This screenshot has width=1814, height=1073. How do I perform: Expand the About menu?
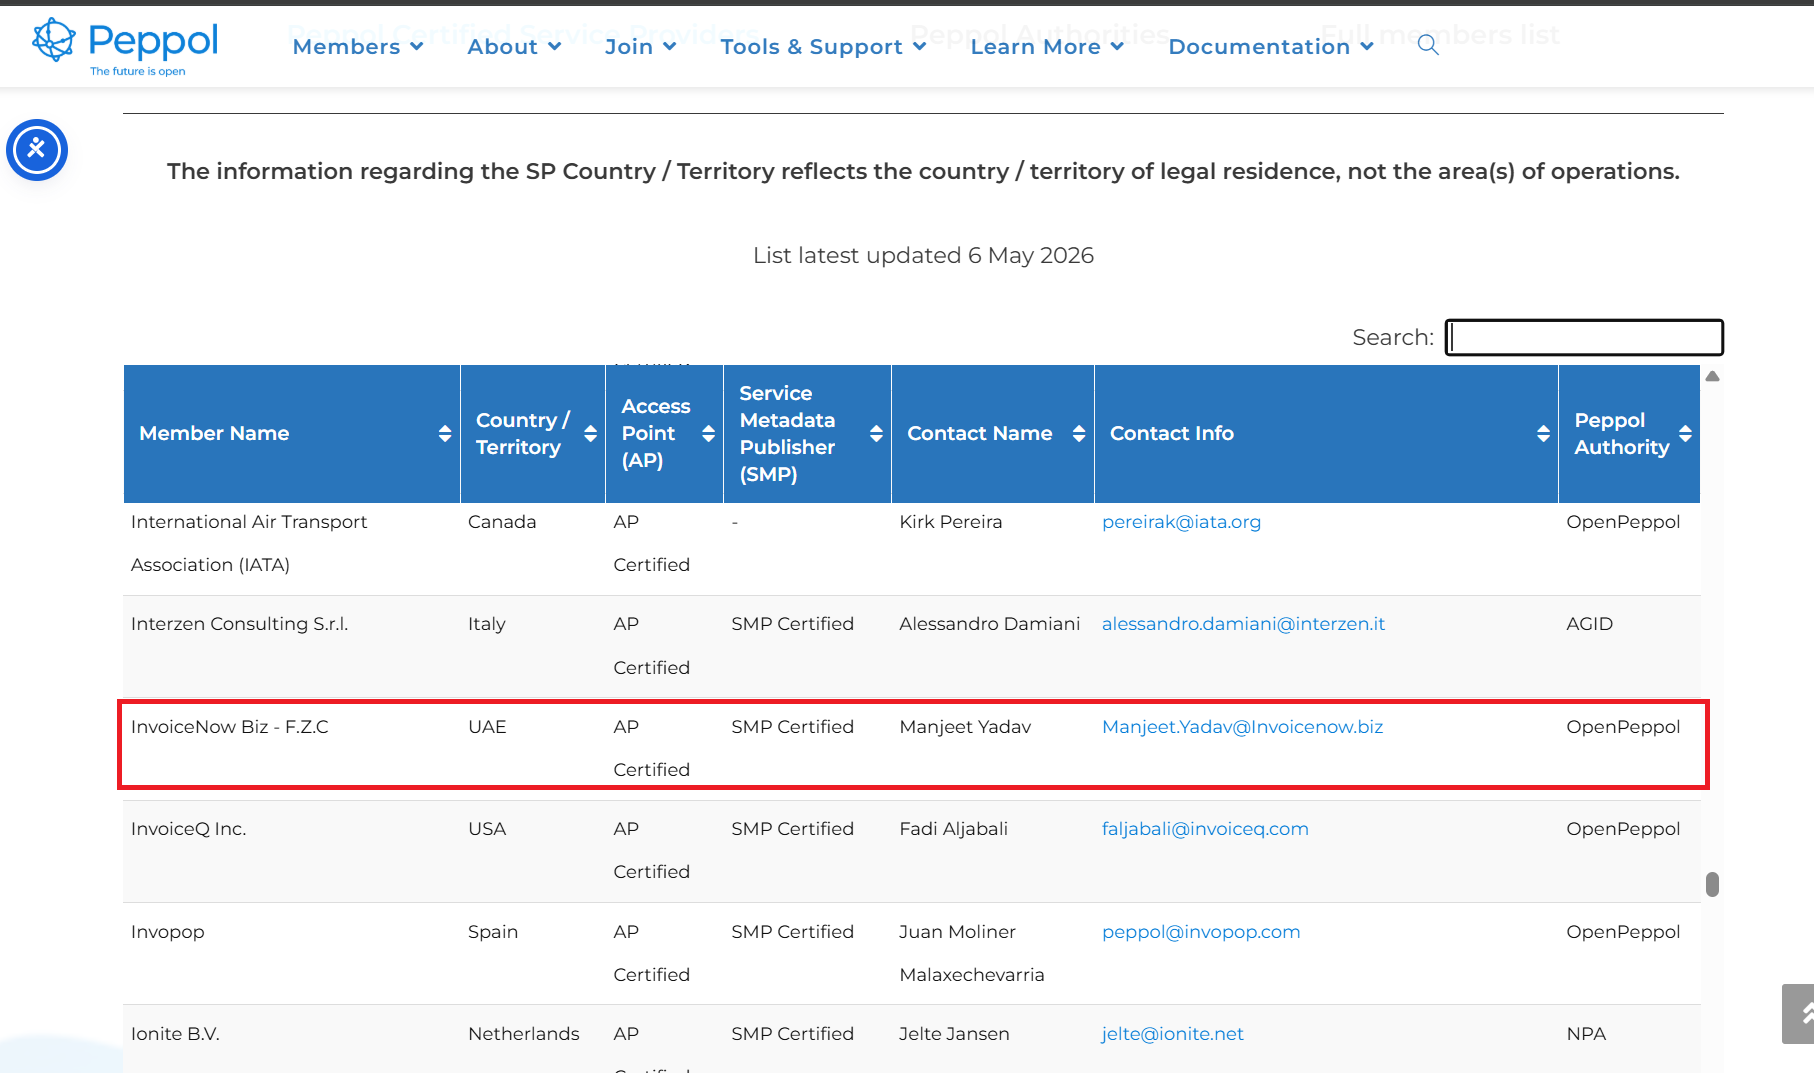514,46
